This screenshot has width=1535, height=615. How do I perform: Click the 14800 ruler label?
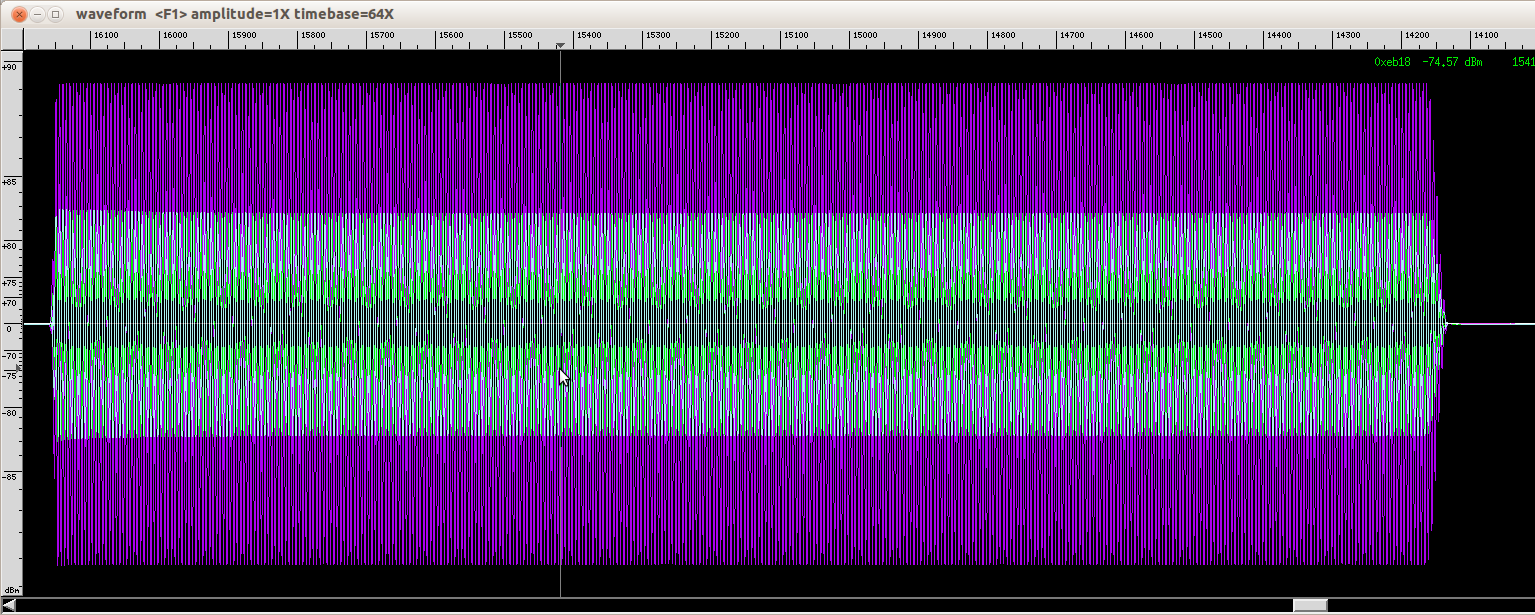pos(1002,36)
